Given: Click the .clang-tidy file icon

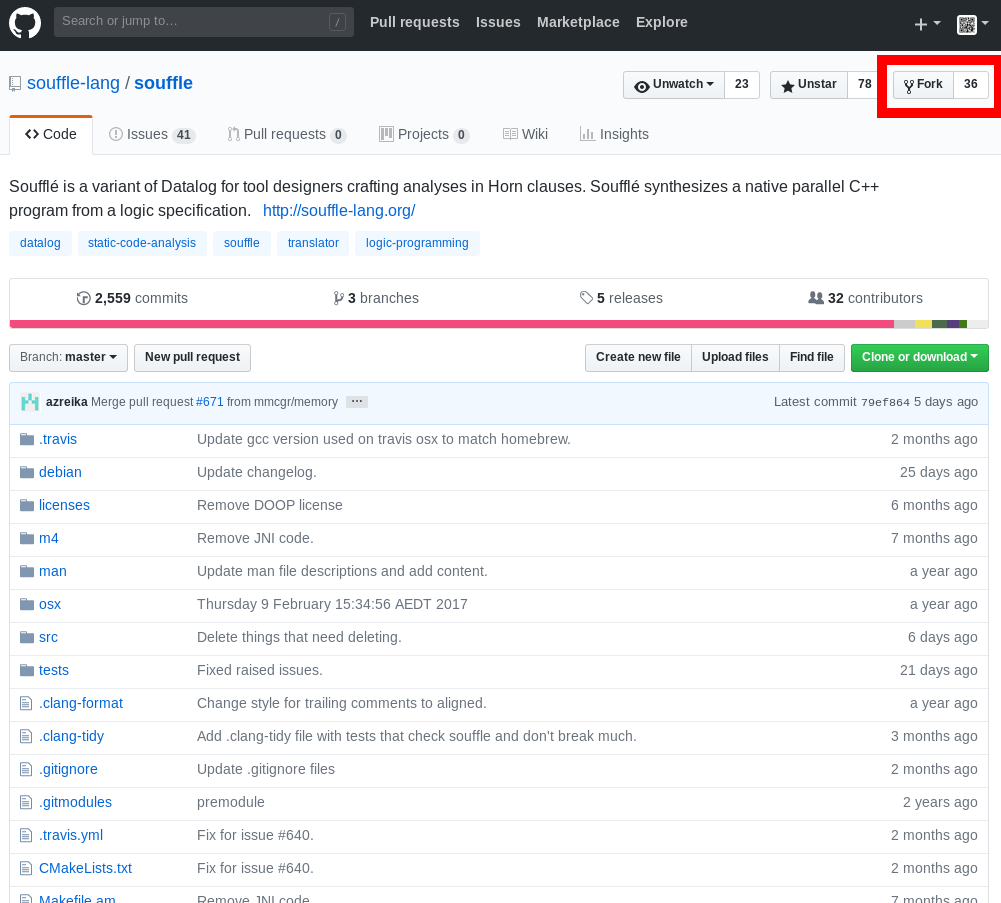Looking at the screenshot, I should pyautogui.click(x=26, y=736).
